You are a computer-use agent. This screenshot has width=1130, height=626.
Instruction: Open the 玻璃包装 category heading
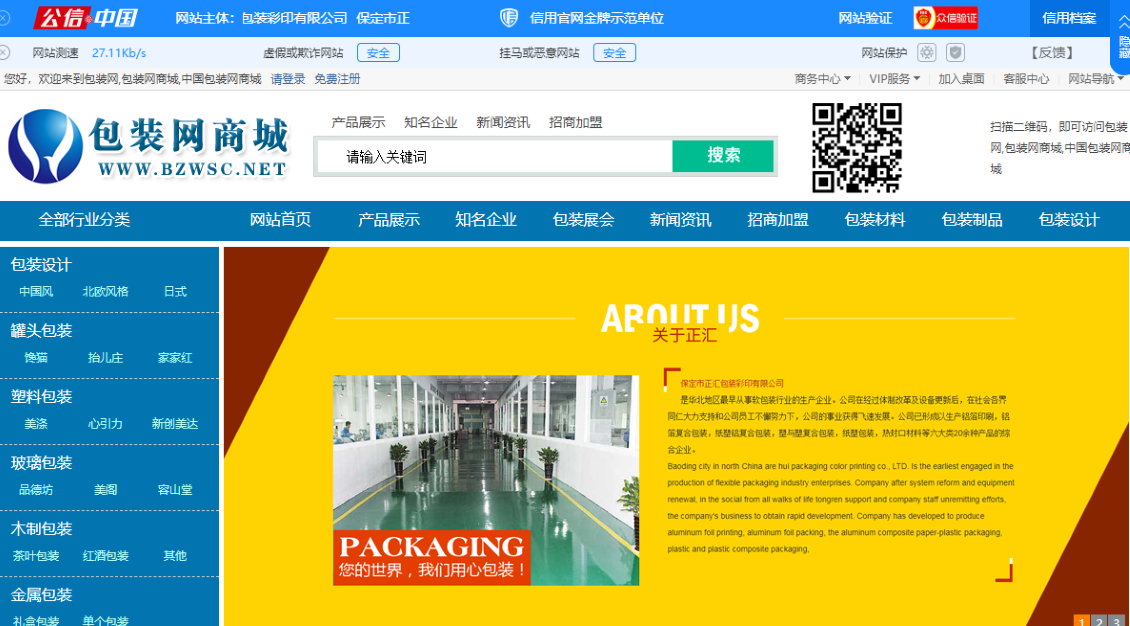click(x=41, y=462)
